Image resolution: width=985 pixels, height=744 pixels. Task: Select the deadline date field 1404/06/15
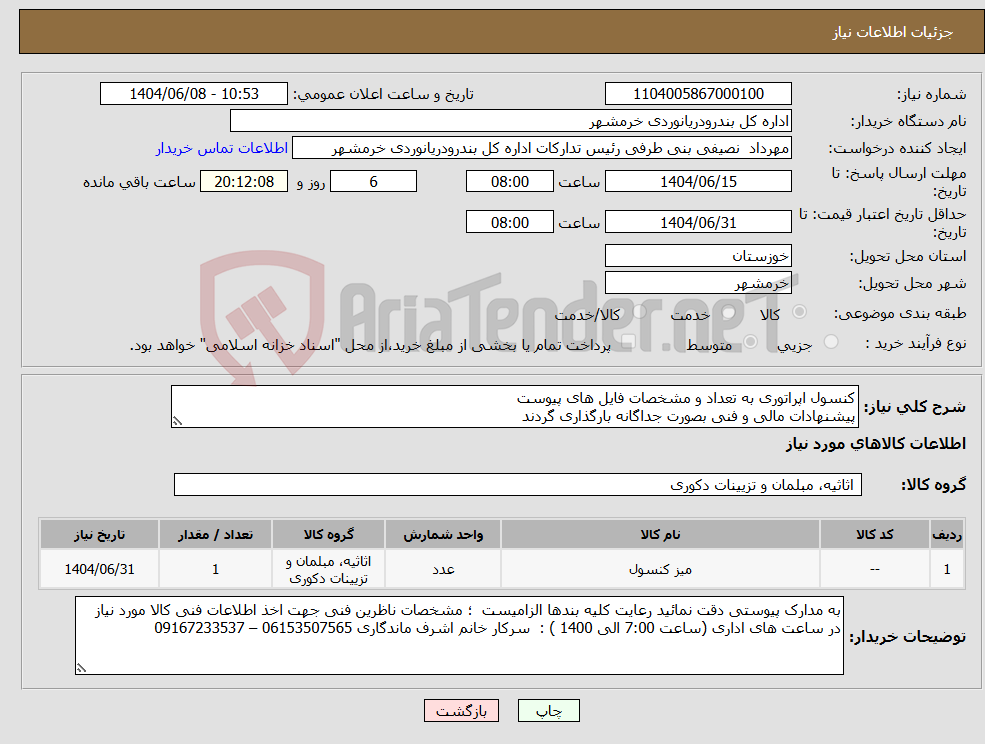pos(698,181)
